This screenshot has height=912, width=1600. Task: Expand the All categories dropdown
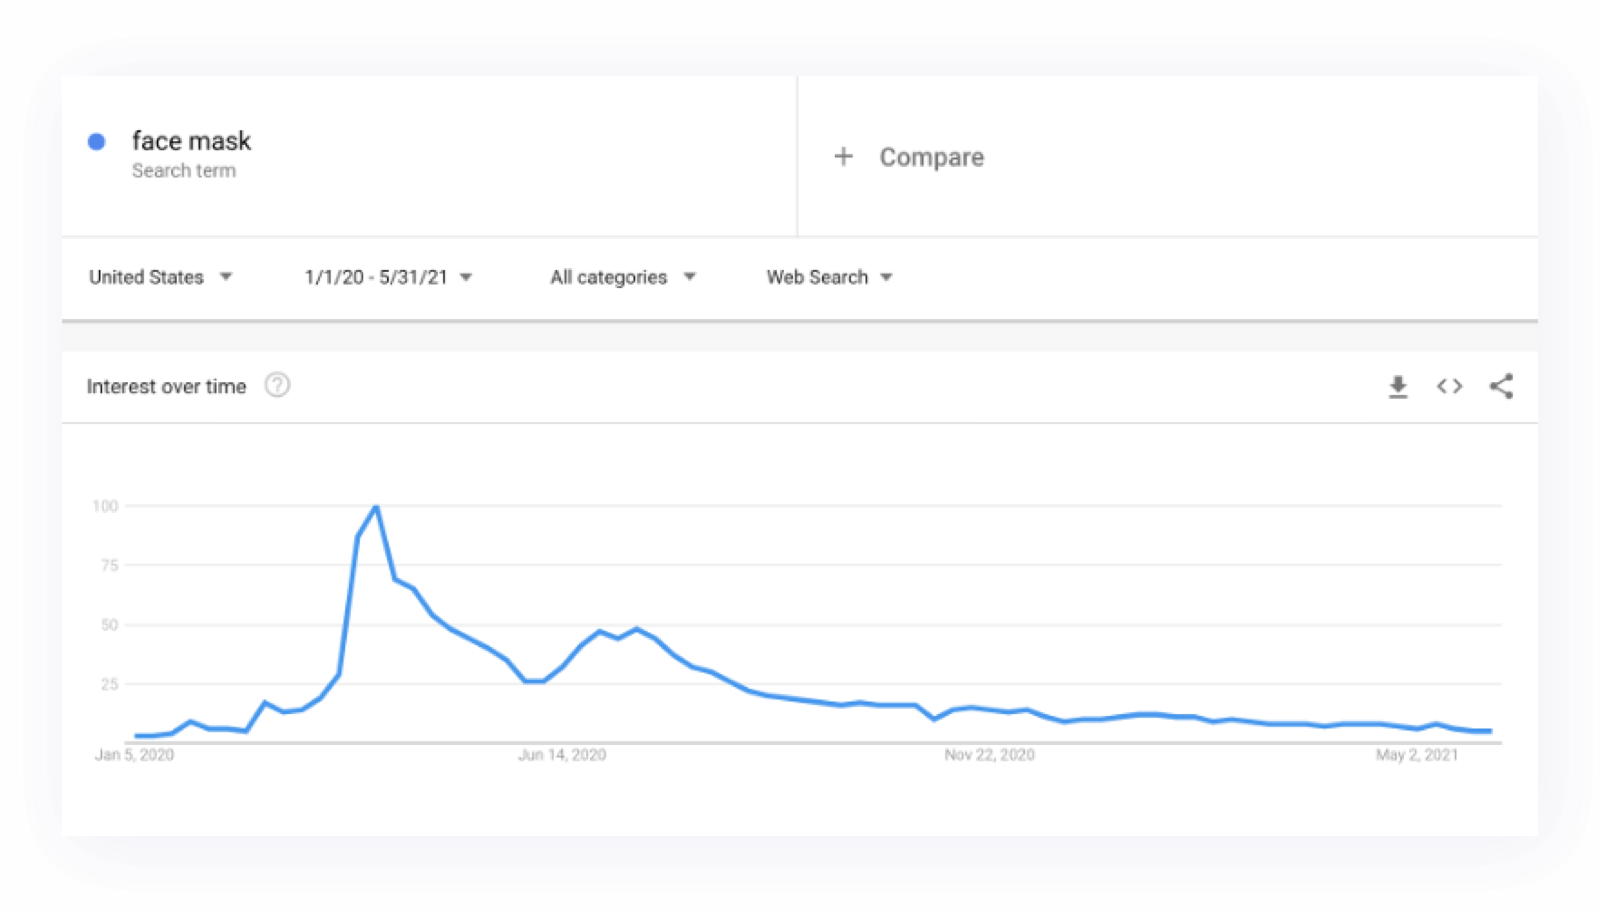(x=621, y=277)
